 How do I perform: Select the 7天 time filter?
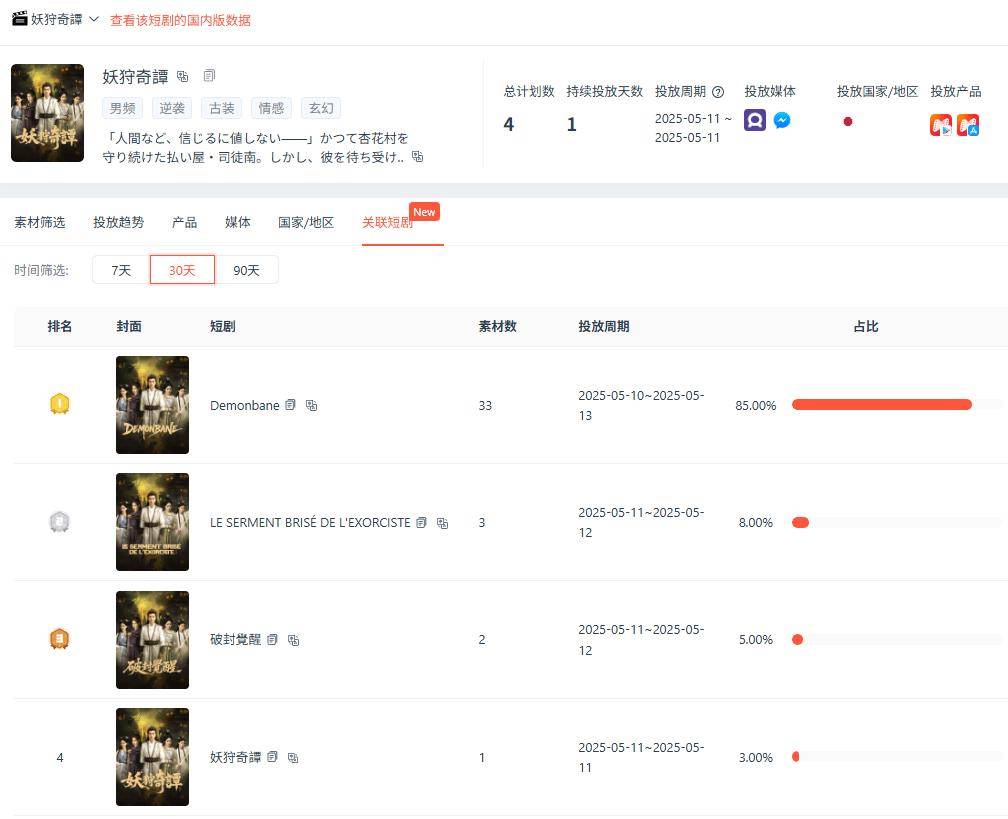point(121,270)
